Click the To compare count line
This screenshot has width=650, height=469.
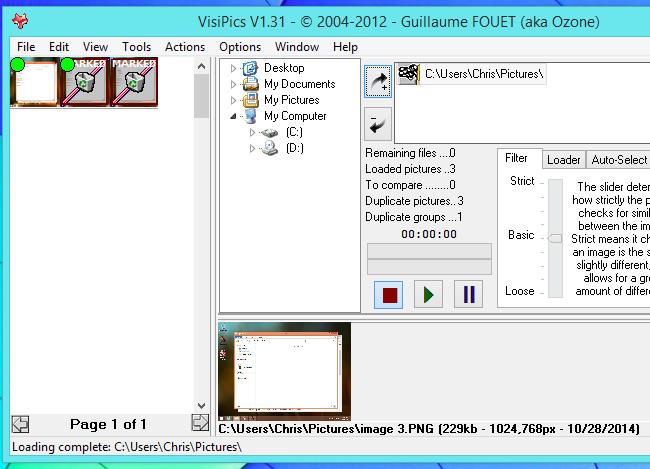(410, 185)
